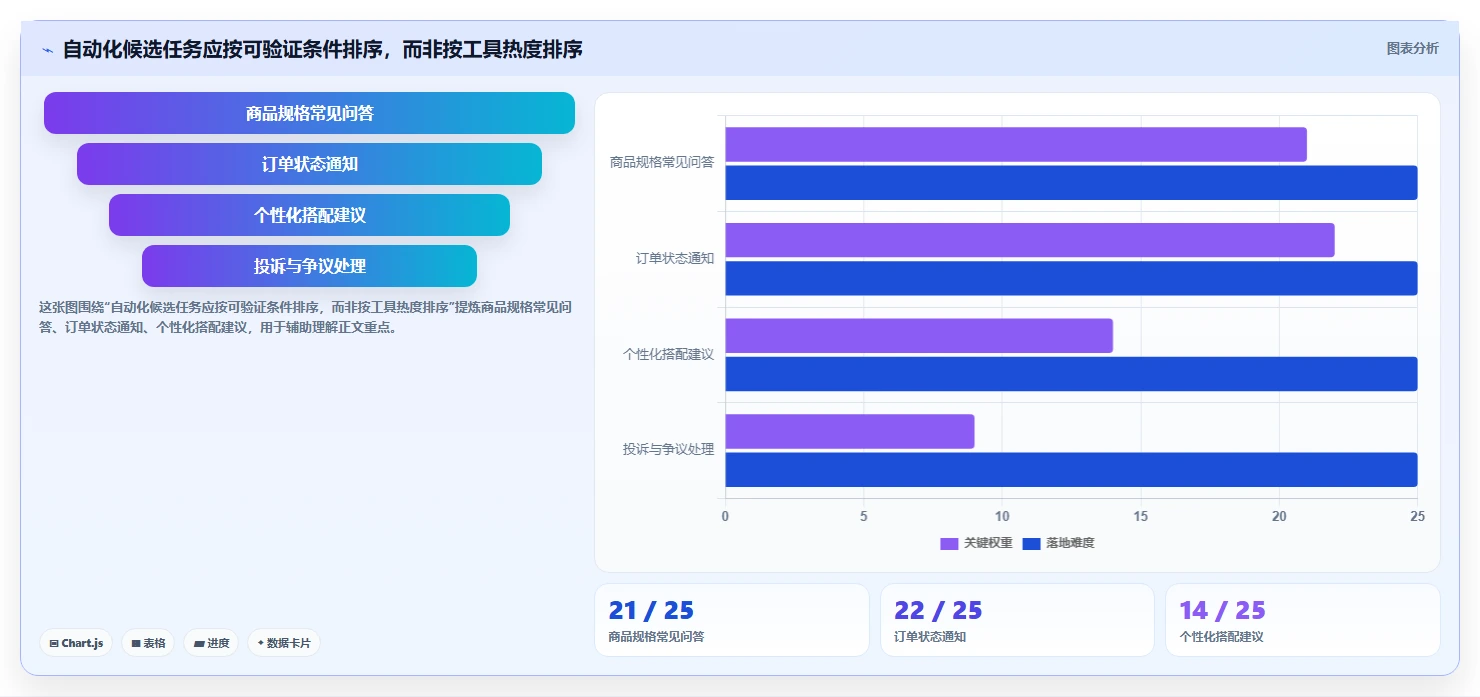This screenshot has height=697, width=1480.
Task: Click the 投诉与争议处理 y-axis label
Action: [668, 449]
